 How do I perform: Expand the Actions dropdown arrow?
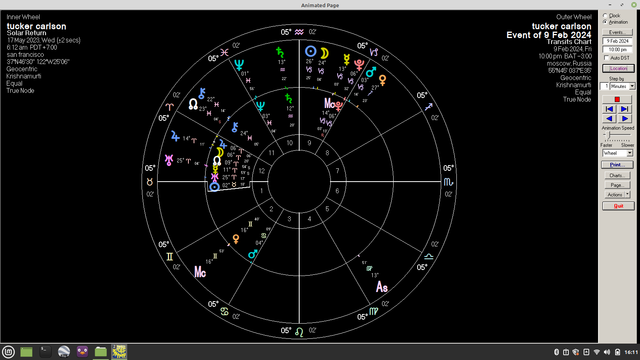click(x=628, y=195)
